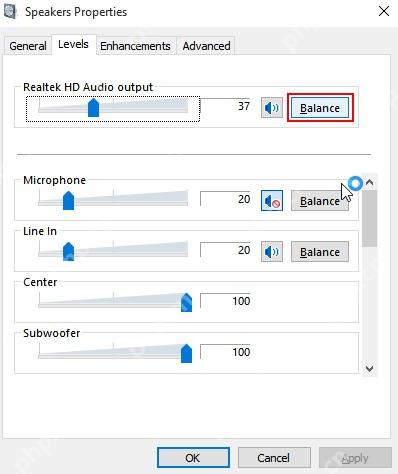Select the Levels tab
This screenshot has height=474, width=398.
coord(73,44)
